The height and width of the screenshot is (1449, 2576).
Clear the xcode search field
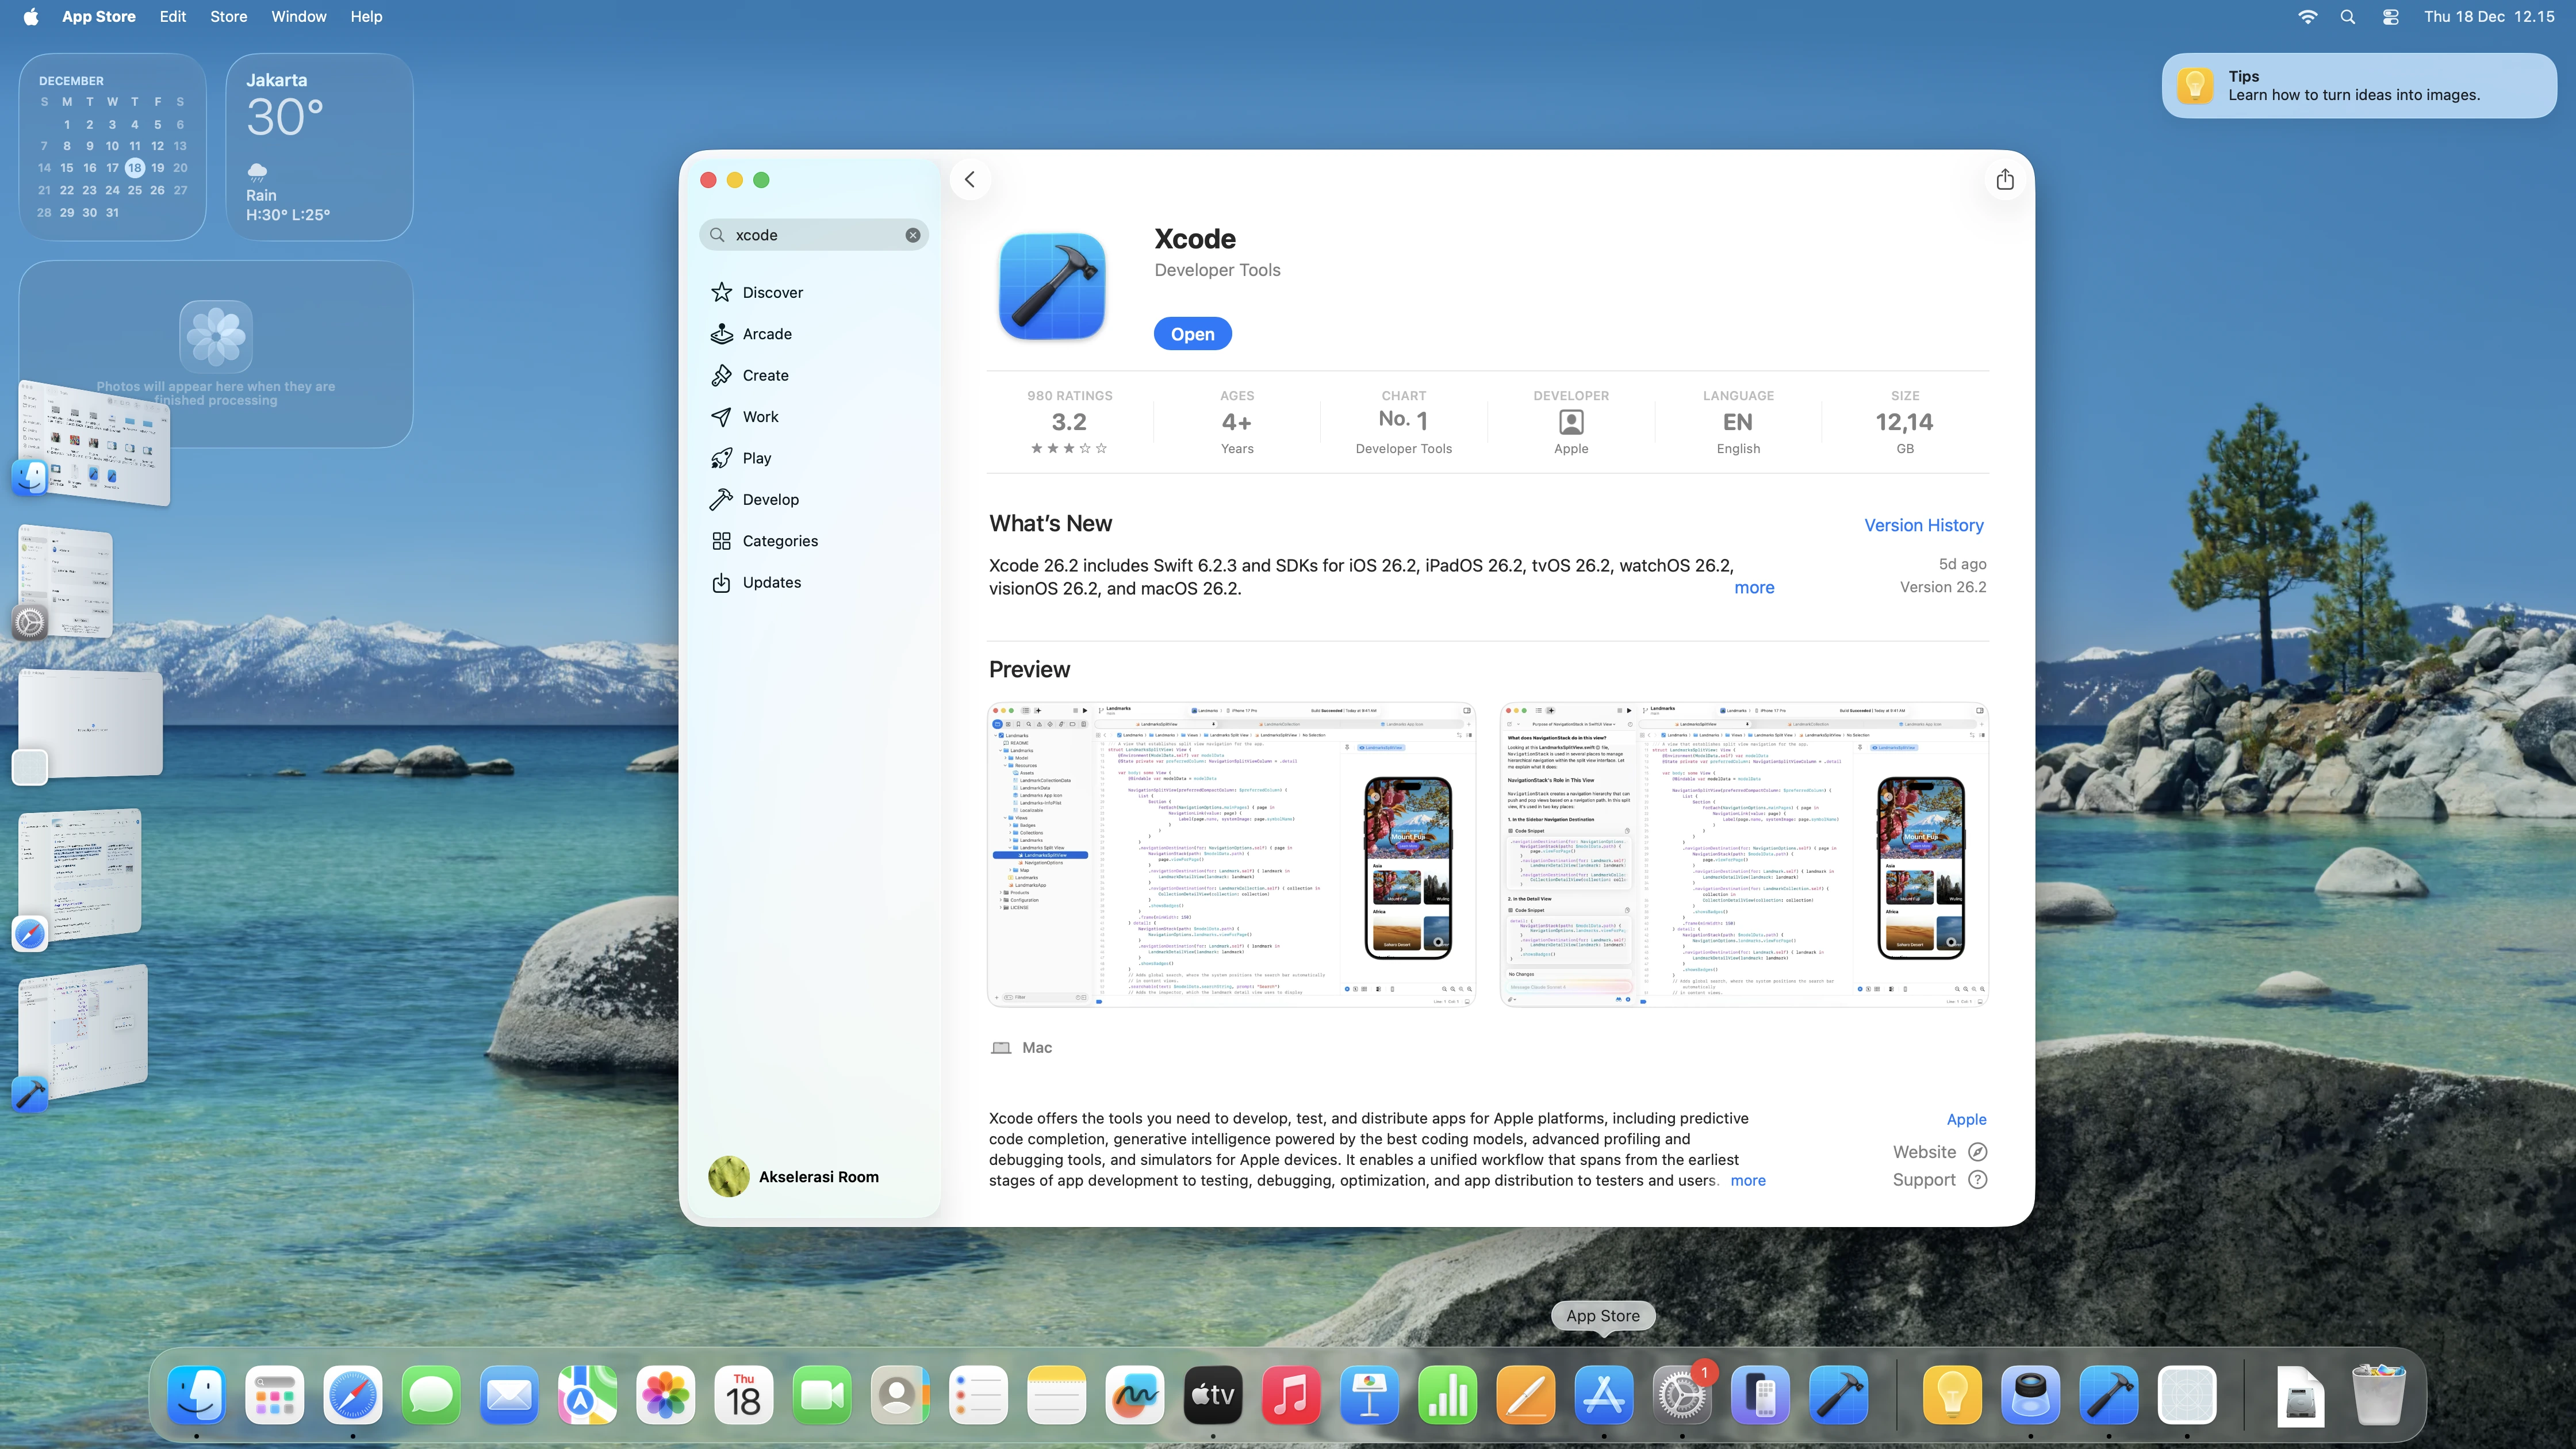point(912,235)
